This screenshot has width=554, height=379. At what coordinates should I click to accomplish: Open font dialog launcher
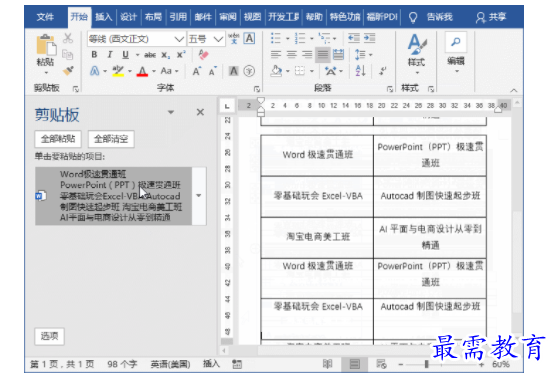257,88
